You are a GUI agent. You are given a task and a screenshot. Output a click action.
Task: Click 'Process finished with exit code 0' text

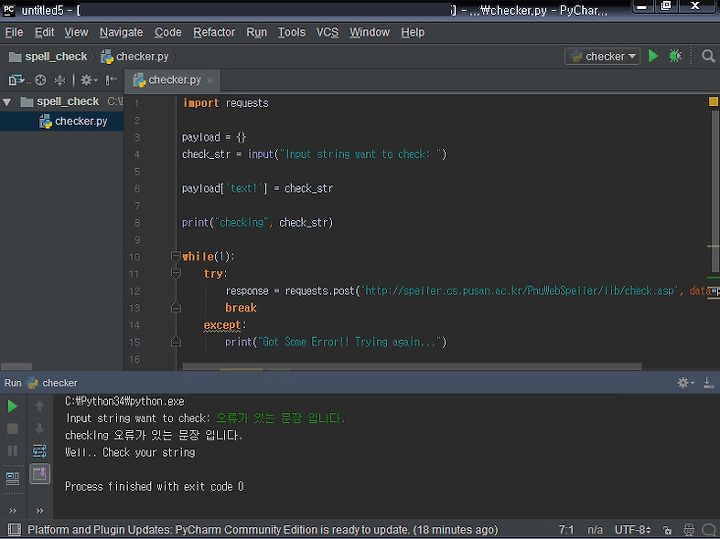pos(154,486)
